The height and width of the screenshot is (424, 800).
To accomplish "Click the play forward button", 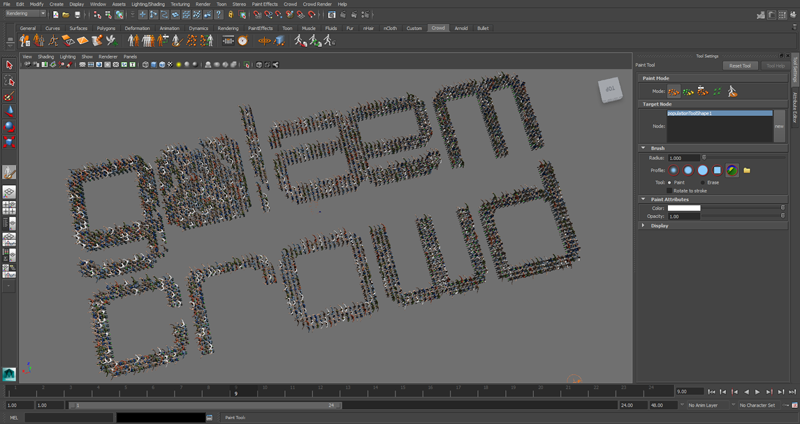I will coord(757,392).
